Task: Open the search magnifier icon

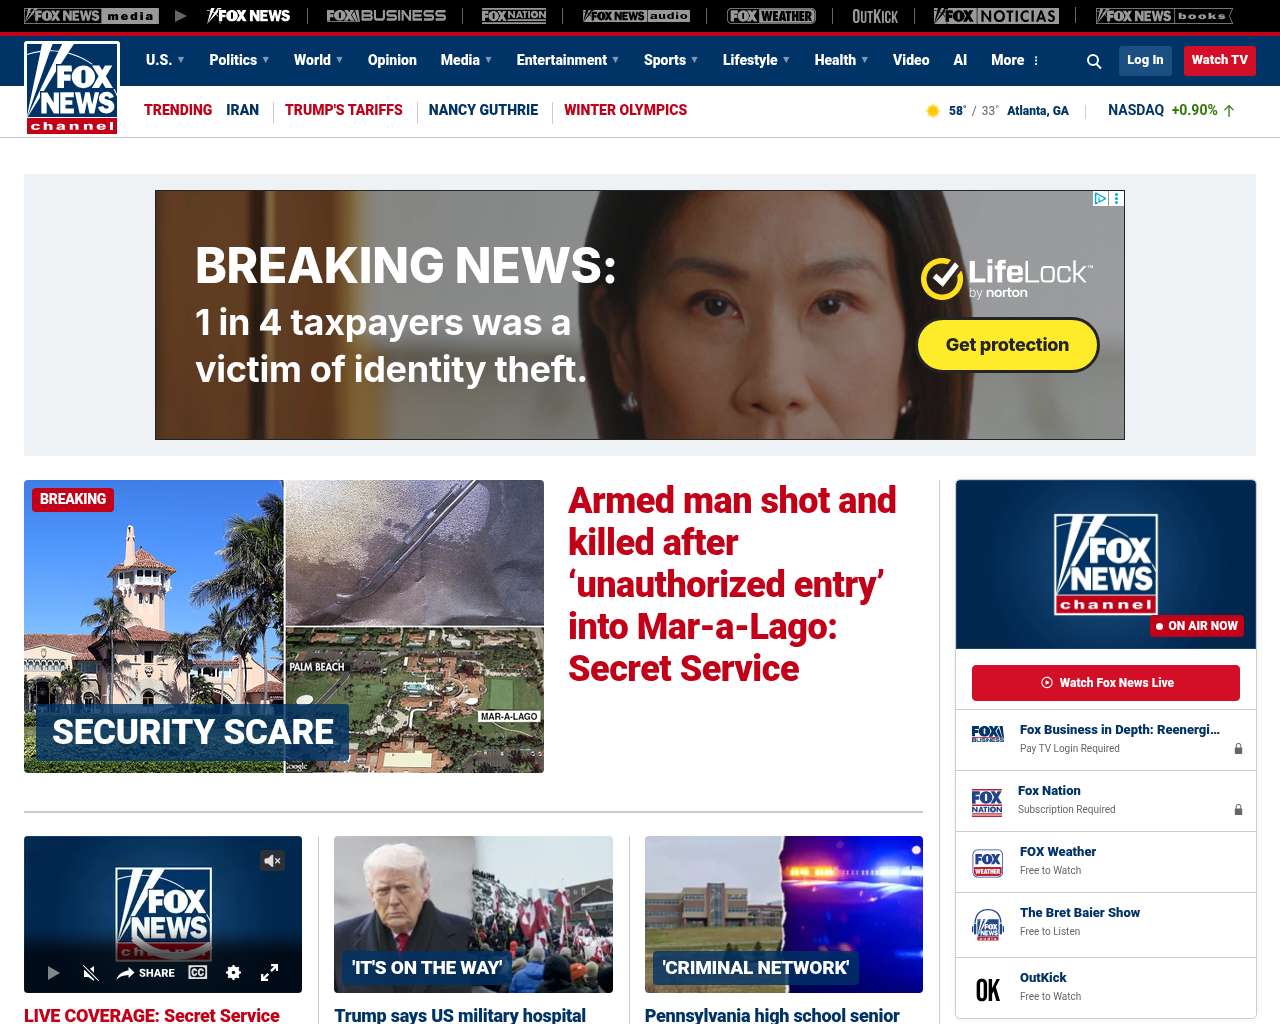Action: pyautogui.click(x=1094, y=61)
